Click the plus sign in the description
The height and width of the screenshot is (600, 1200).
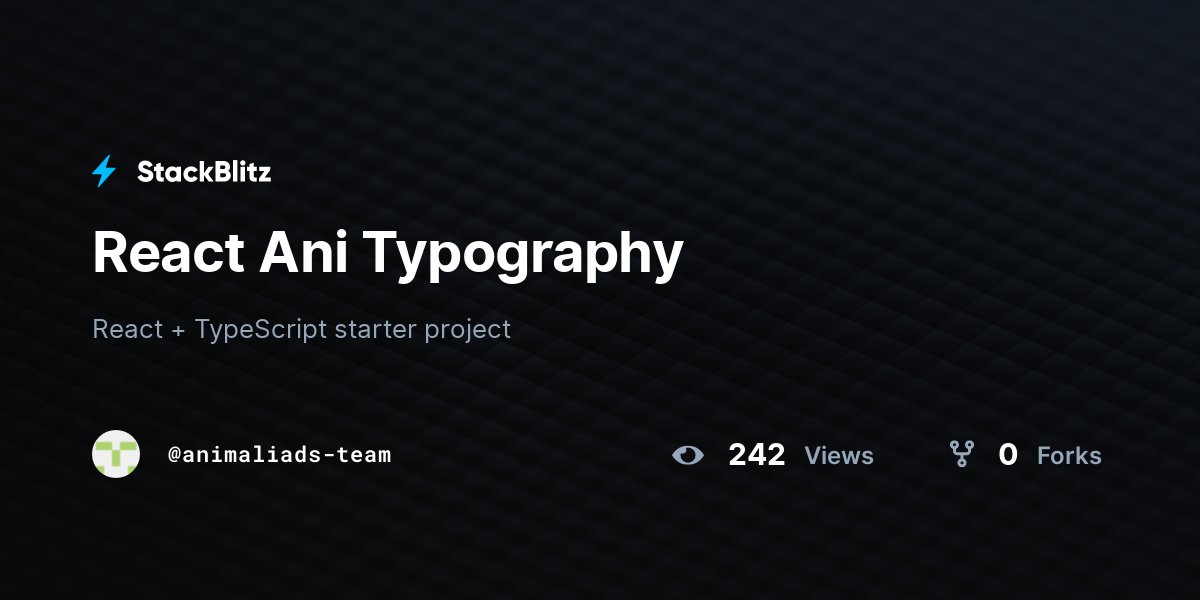178,330
